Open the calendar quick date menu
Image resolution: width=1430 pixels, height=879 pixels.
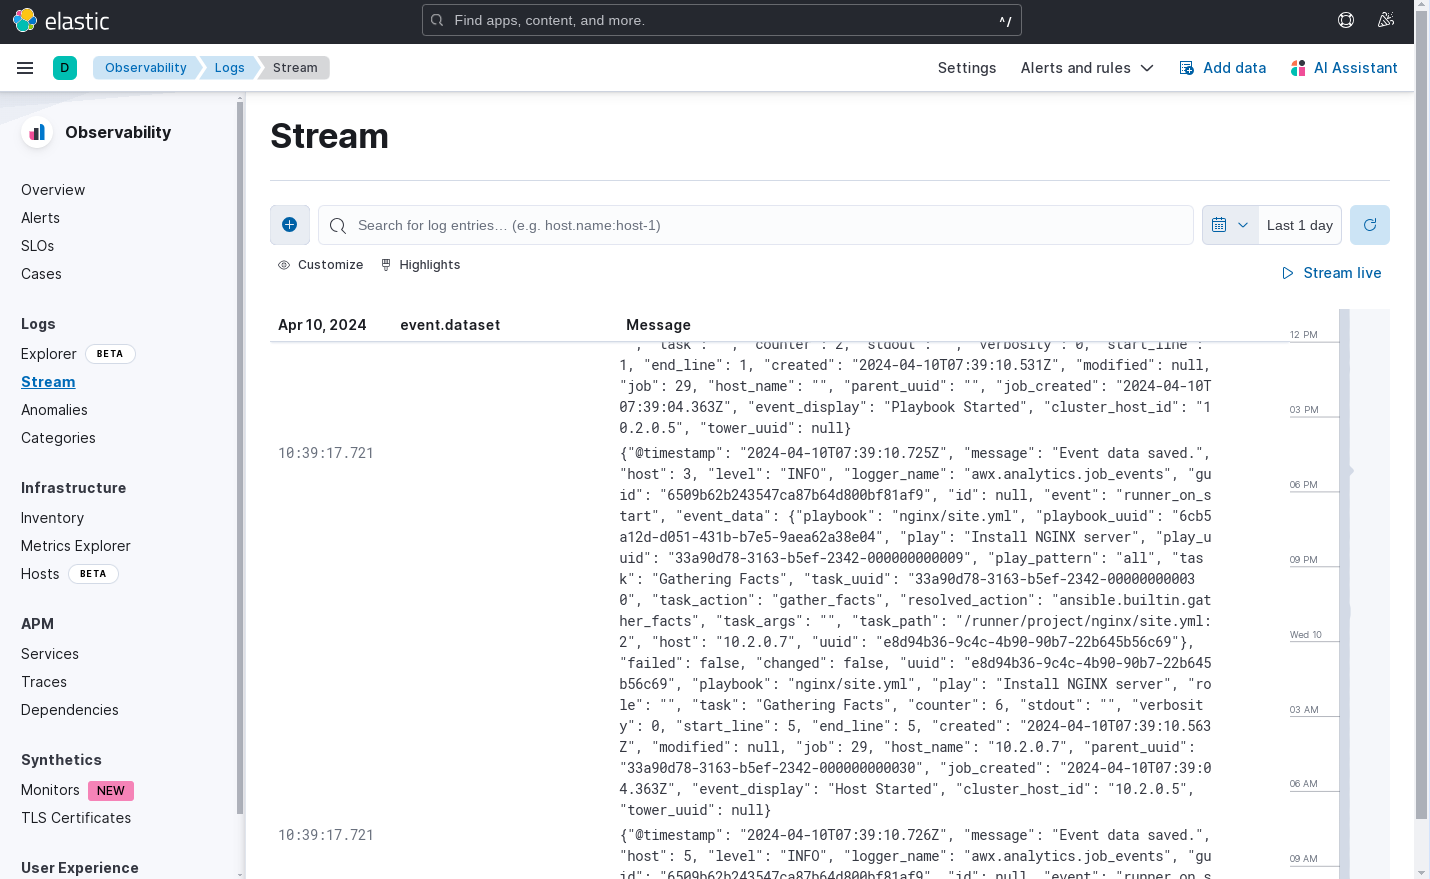1229,225
